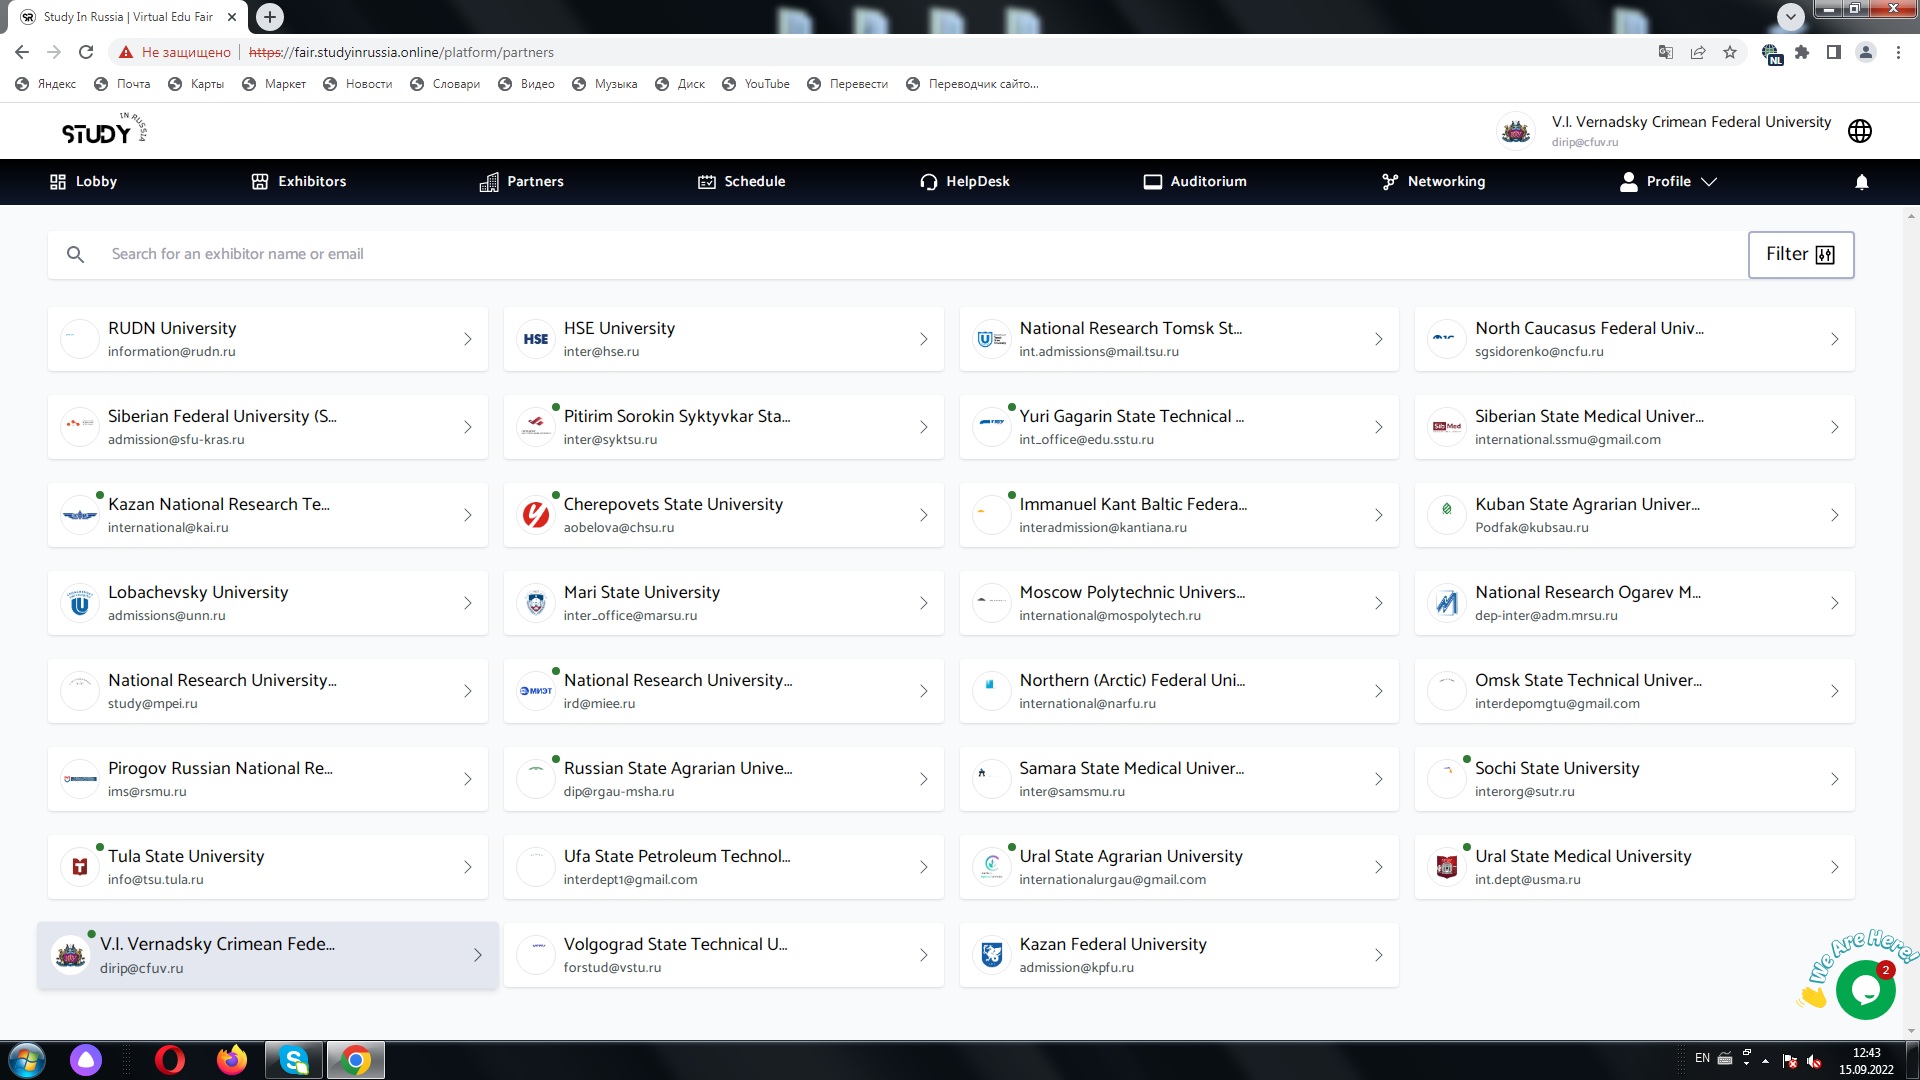Screen dimensions: 1920x1080
Task: Expand Kazan Federal University chevron
Action: 1378,956
